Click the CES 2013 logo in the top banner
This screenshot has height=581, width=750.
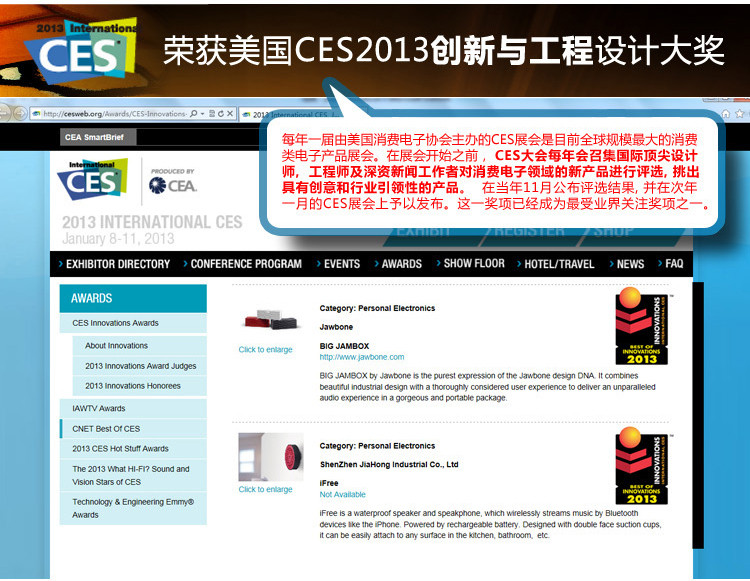(x=81, y=53)
